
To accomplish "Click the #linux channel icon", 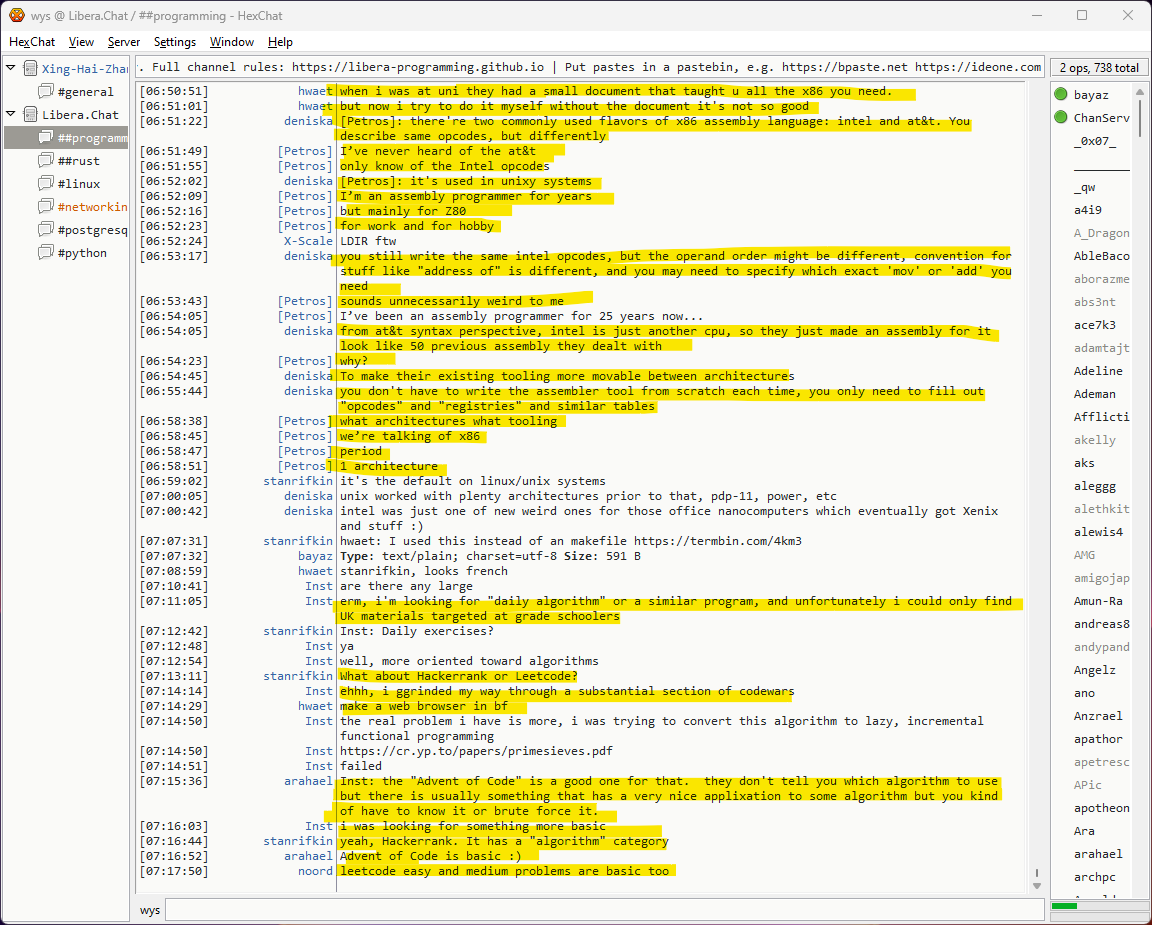I will tap(46, 184).
